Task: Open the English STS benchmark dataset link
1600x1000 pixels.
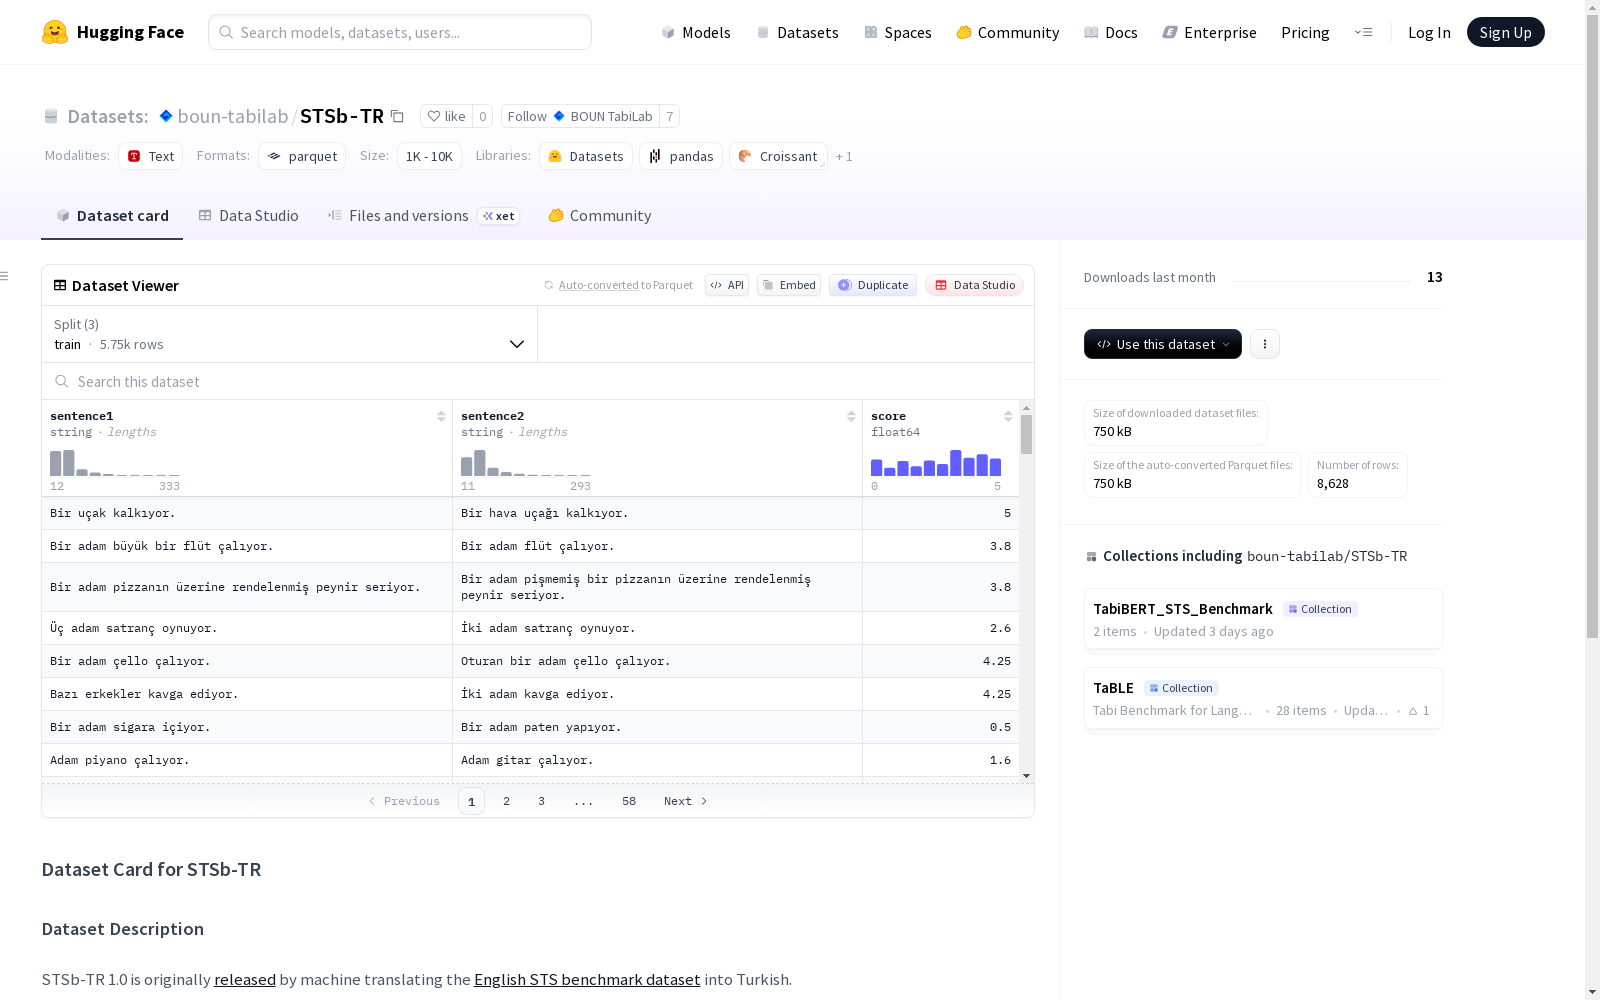Action: click(x=587, y=979)
